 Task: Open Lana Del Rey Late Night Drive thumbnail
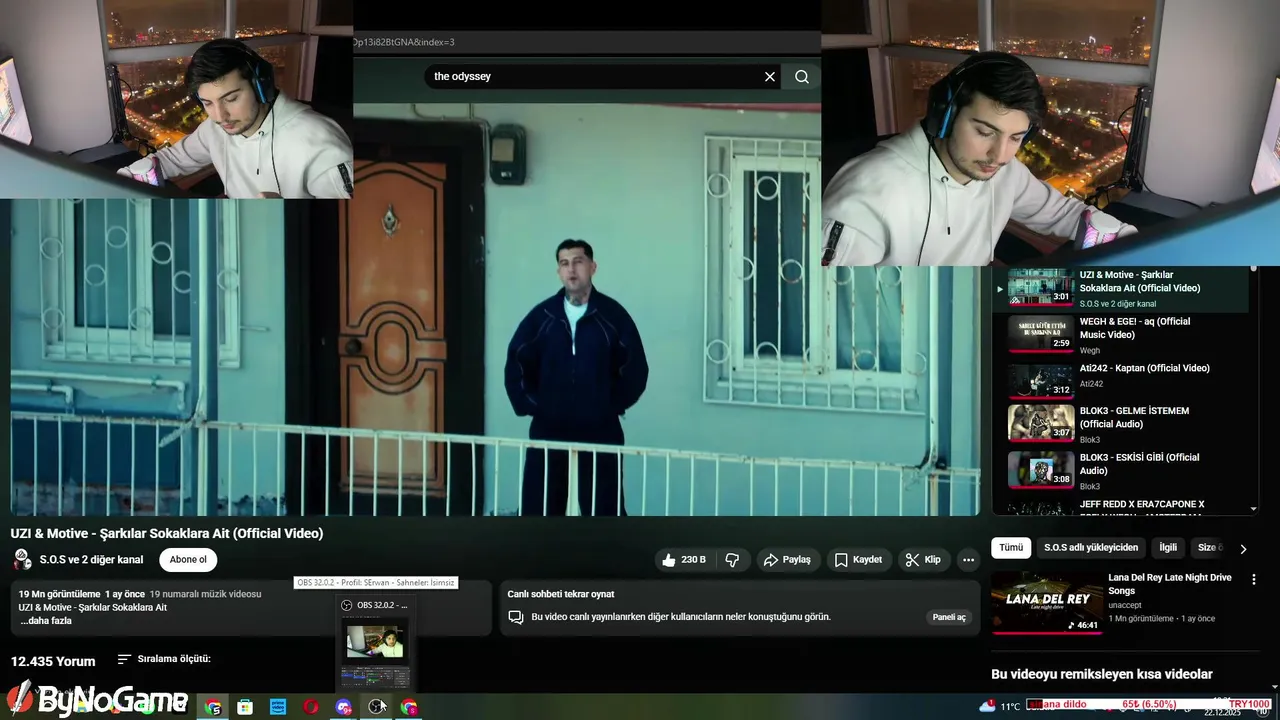1046,603
